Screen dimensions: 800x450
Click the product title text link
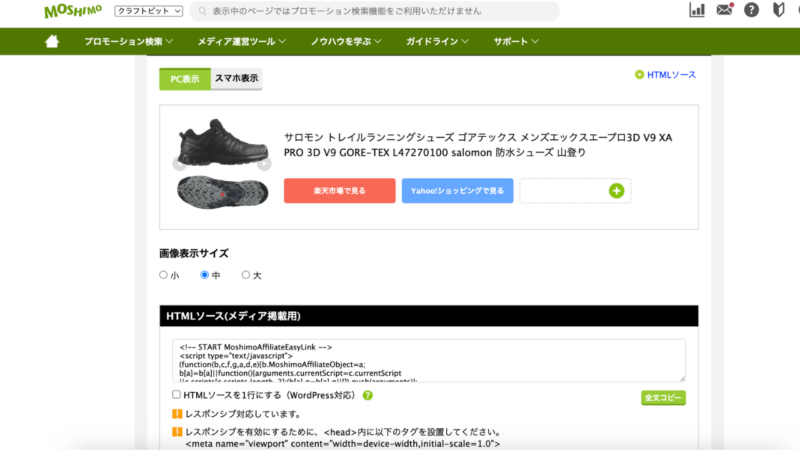(x=478, y=145)
